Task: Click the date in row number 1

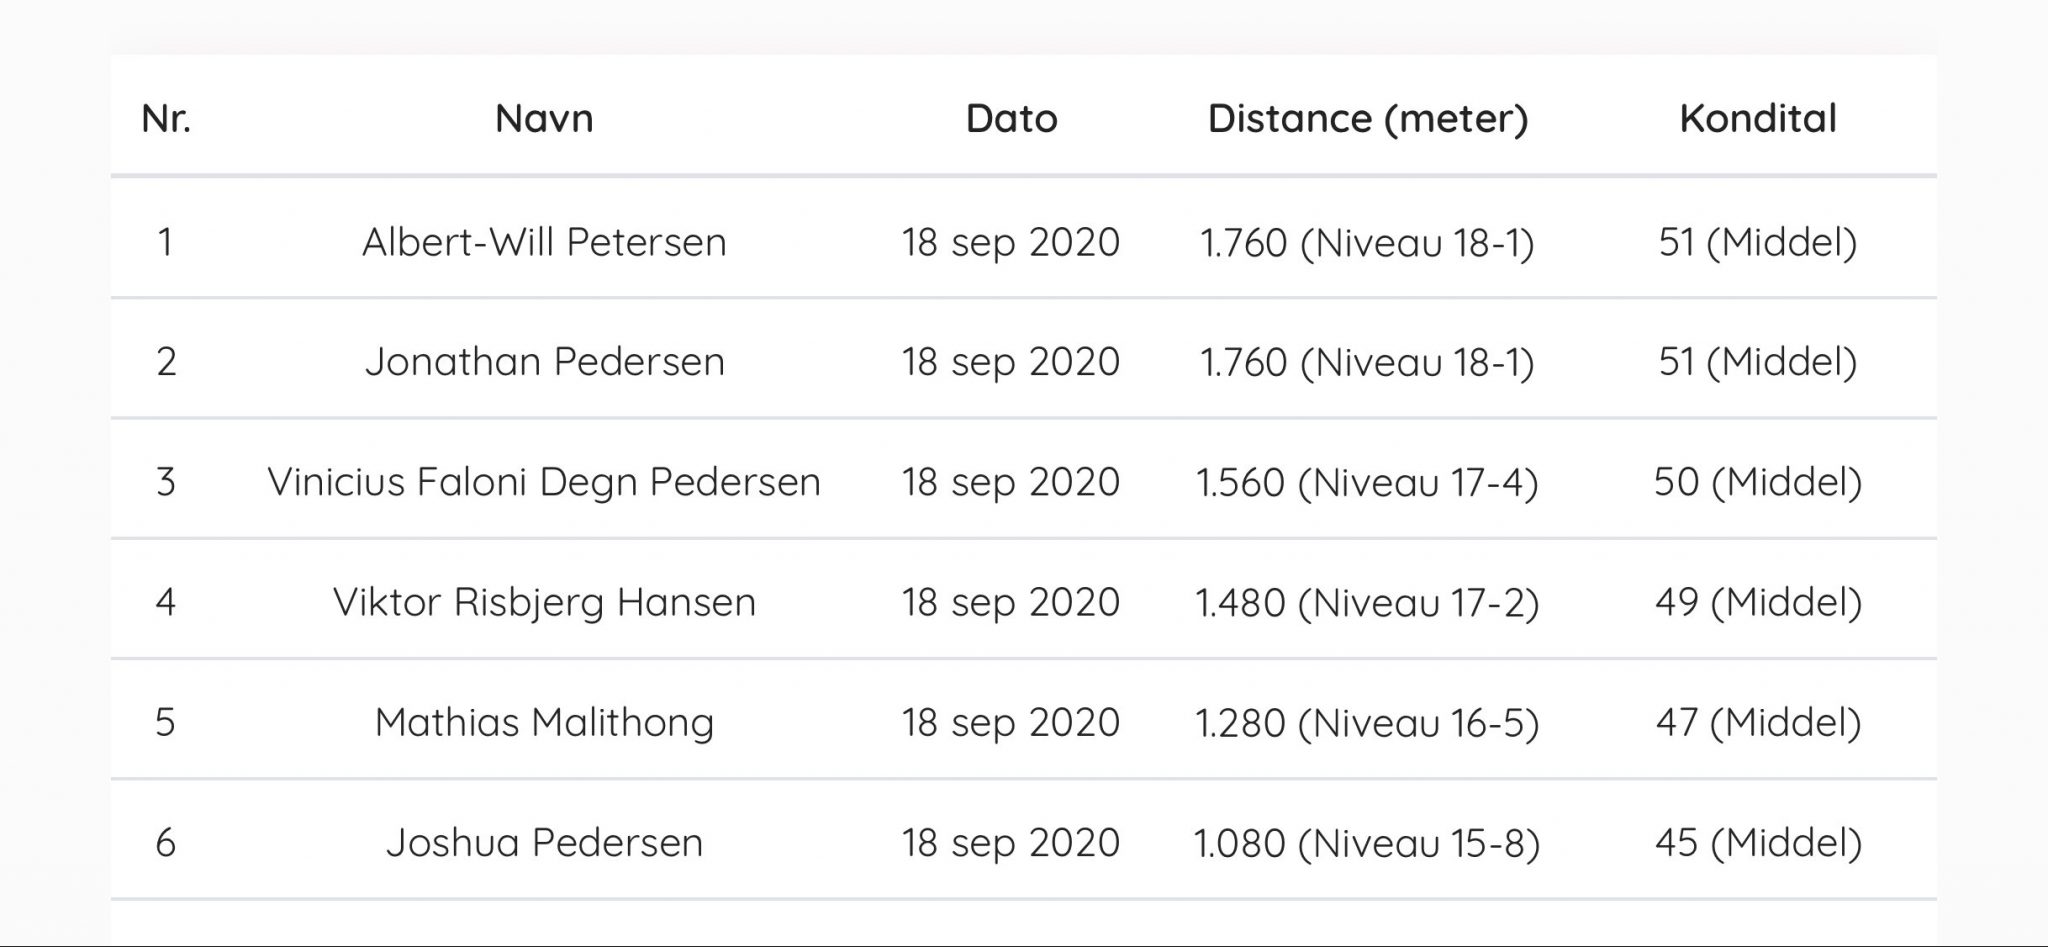Action: (x=1011, y=242)
